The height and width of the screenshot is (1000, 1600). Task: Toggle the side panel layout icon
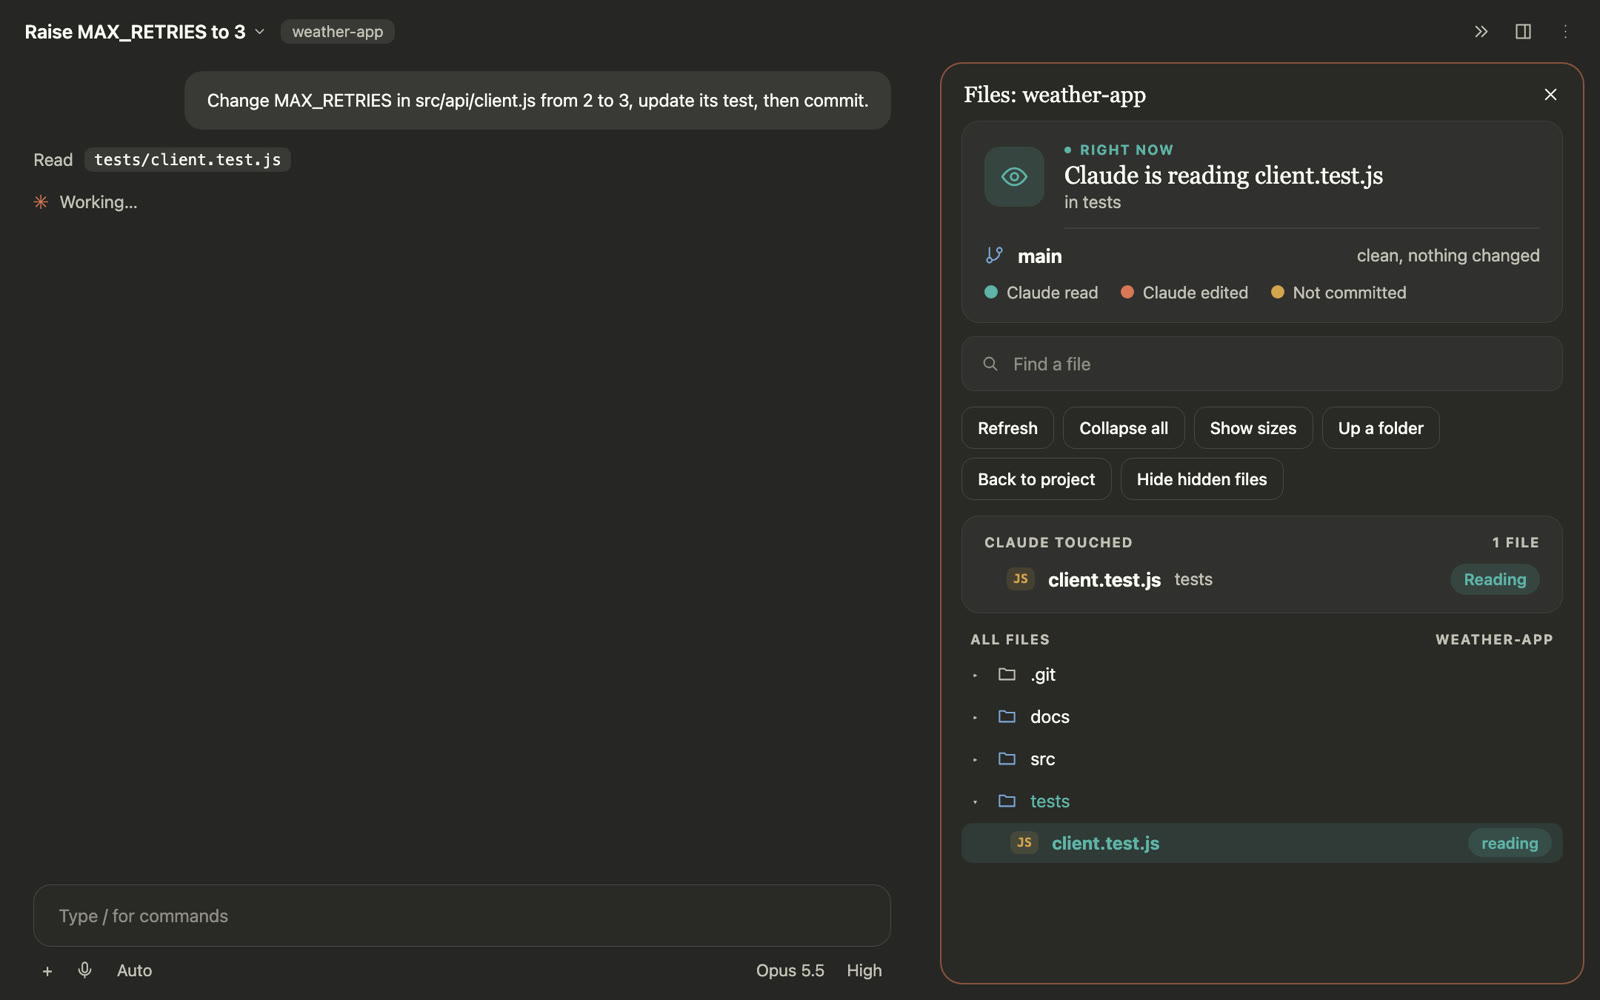click(x=1523, y=32)
